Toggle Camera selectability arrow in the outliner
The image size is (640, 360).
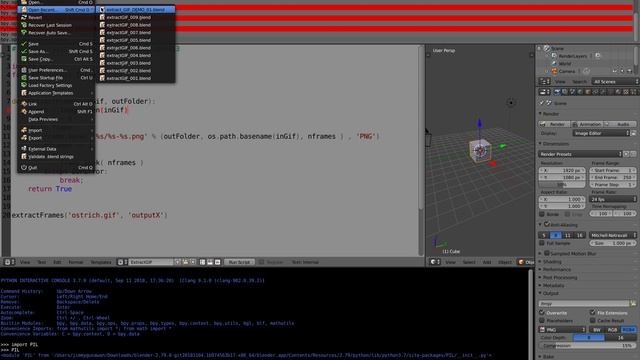(622, 71)
